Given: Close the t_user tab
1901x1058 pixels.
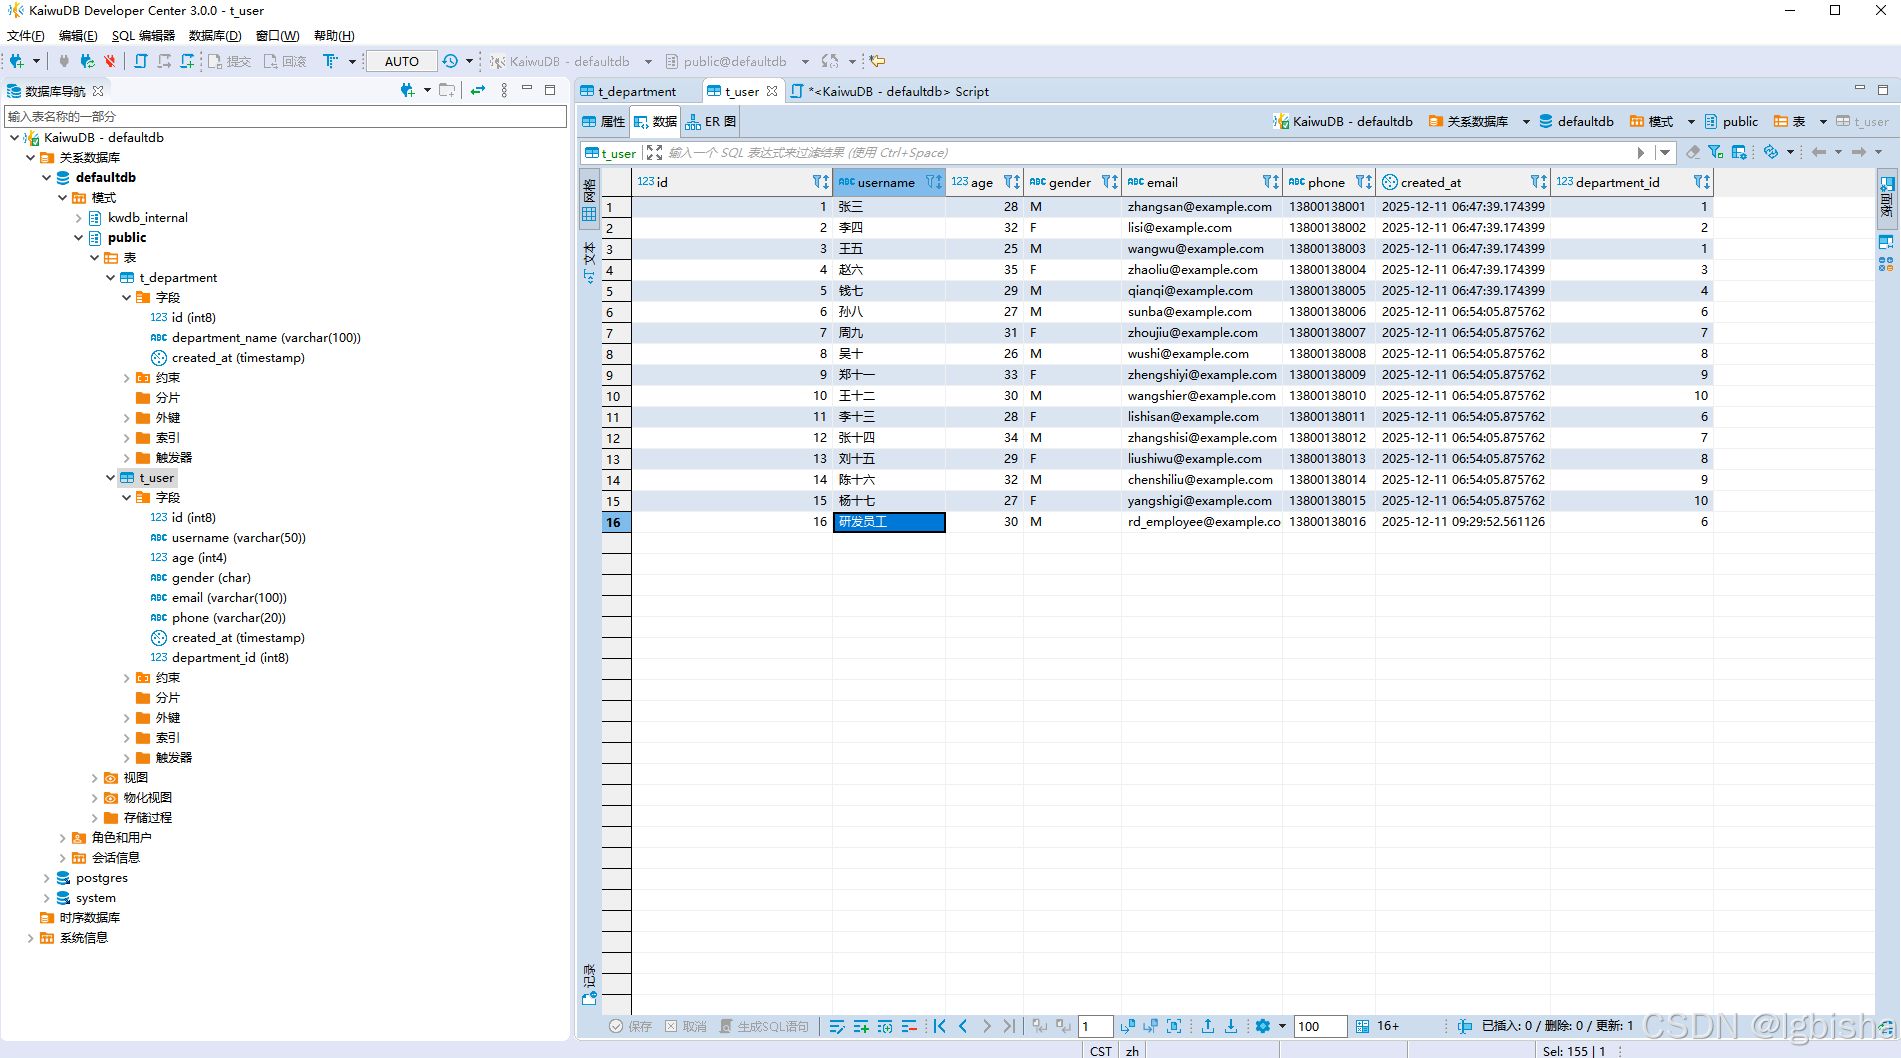Looking at the screenshot, I should [772, 91].
